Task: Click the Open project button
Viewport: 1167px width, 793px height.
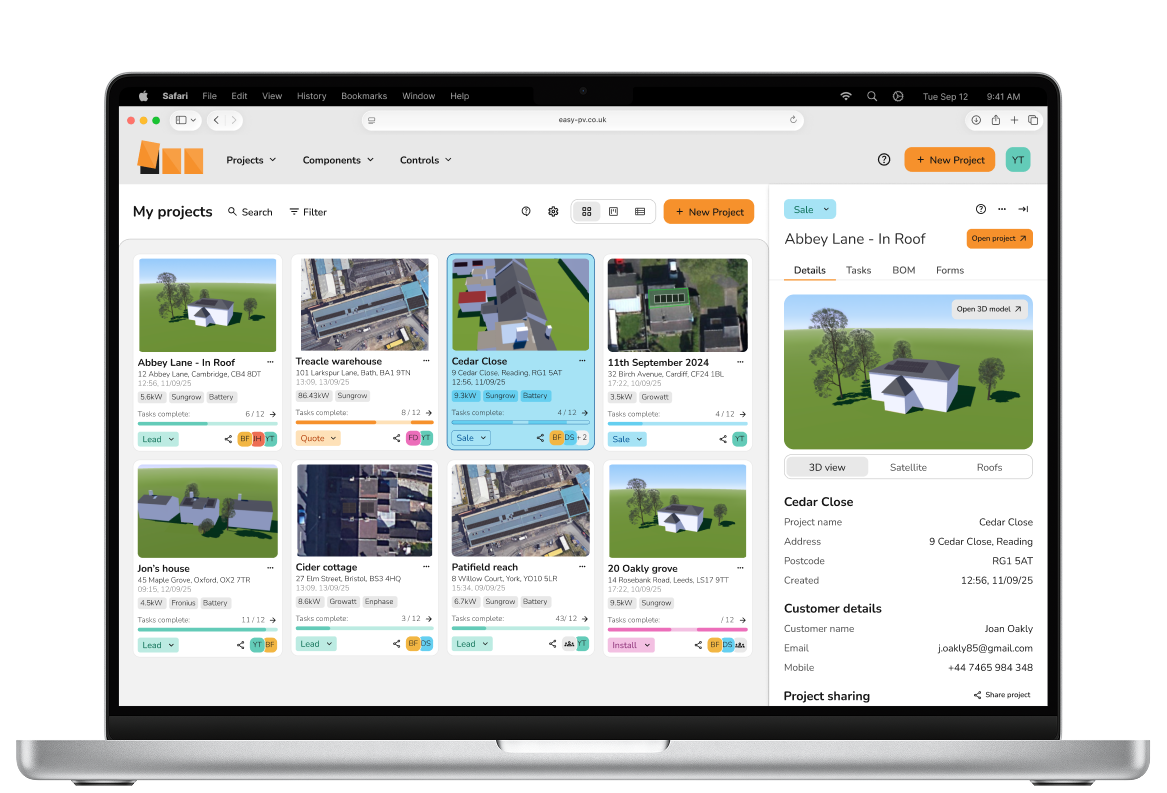Action: pos(999,239)
